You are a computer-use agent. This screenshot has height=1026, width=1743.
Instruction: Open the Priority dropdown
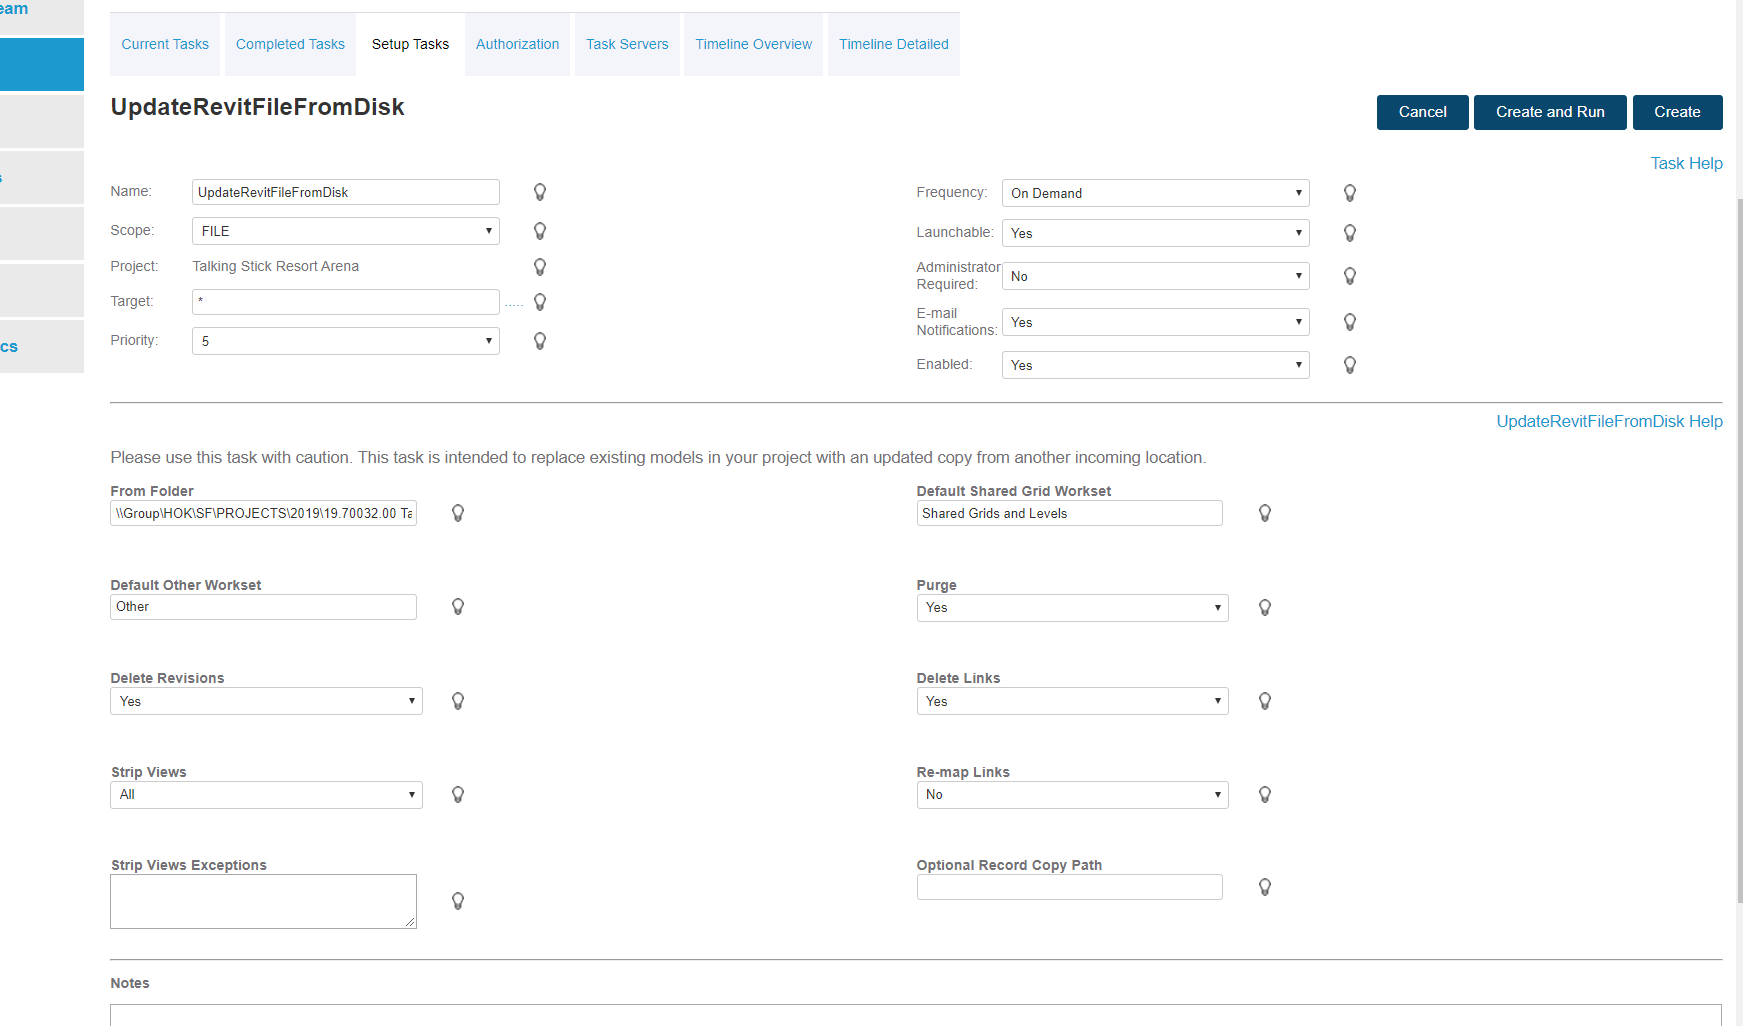click(345, 341)
